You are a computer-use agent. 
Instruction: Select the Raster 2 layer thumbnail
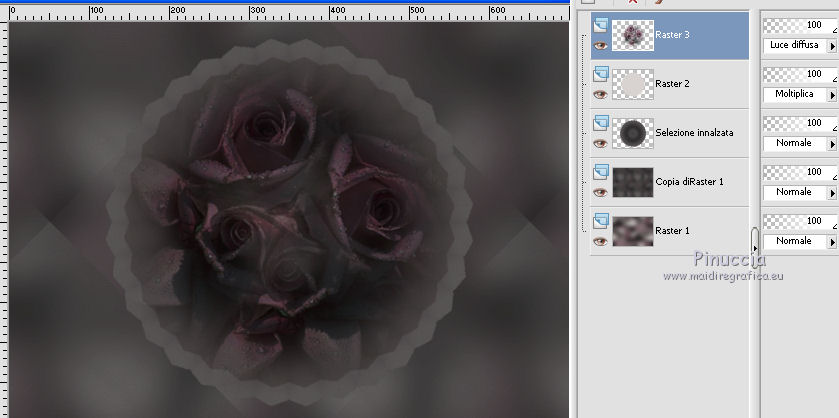click(x=632, y=84)
